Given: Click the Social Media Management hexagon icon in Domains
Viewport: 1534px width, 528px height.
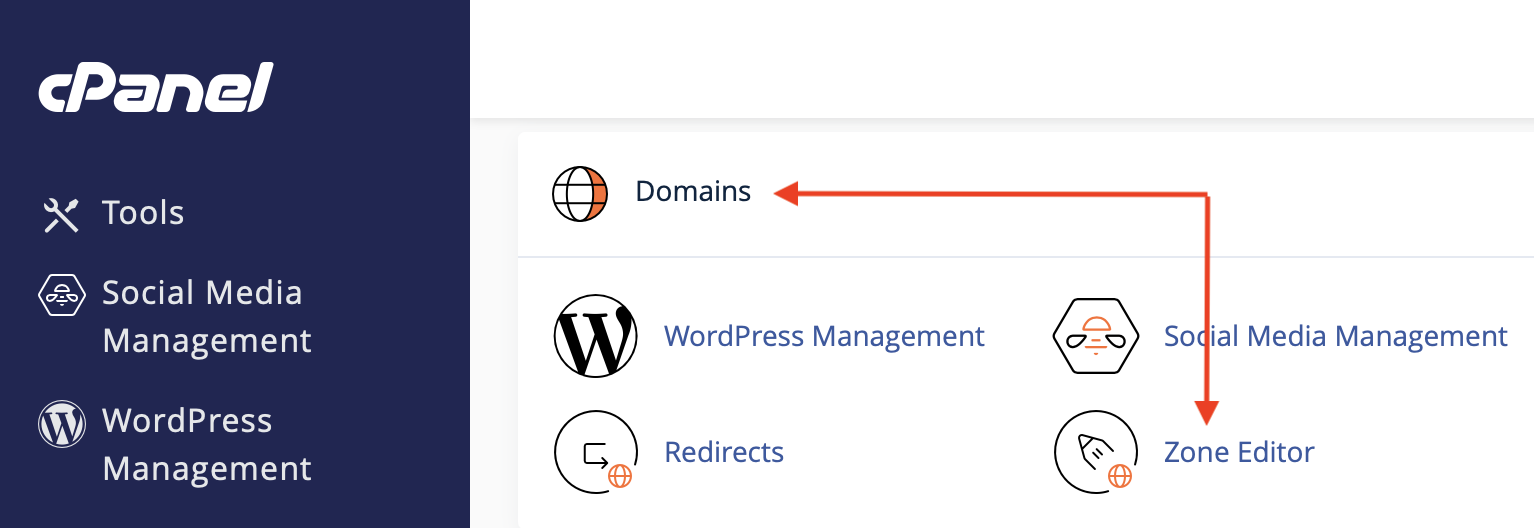Looking at the screenshot, I should click(x=1096, y=336).
